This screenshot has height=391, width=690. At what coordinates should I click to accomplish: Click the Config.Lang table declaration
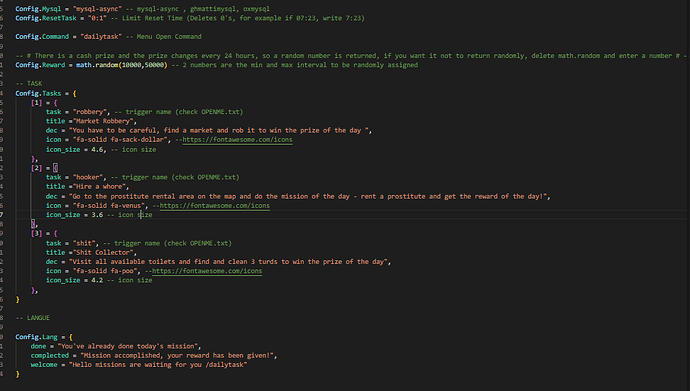44,337
